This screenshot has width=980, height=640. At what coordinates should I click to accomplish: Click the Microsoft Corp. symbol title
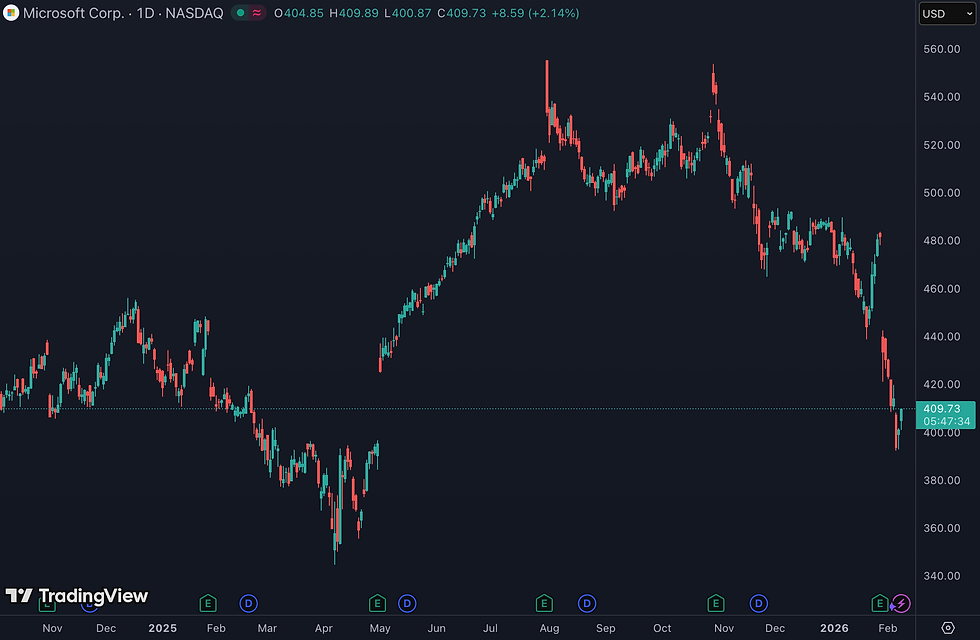coord(73,13)
